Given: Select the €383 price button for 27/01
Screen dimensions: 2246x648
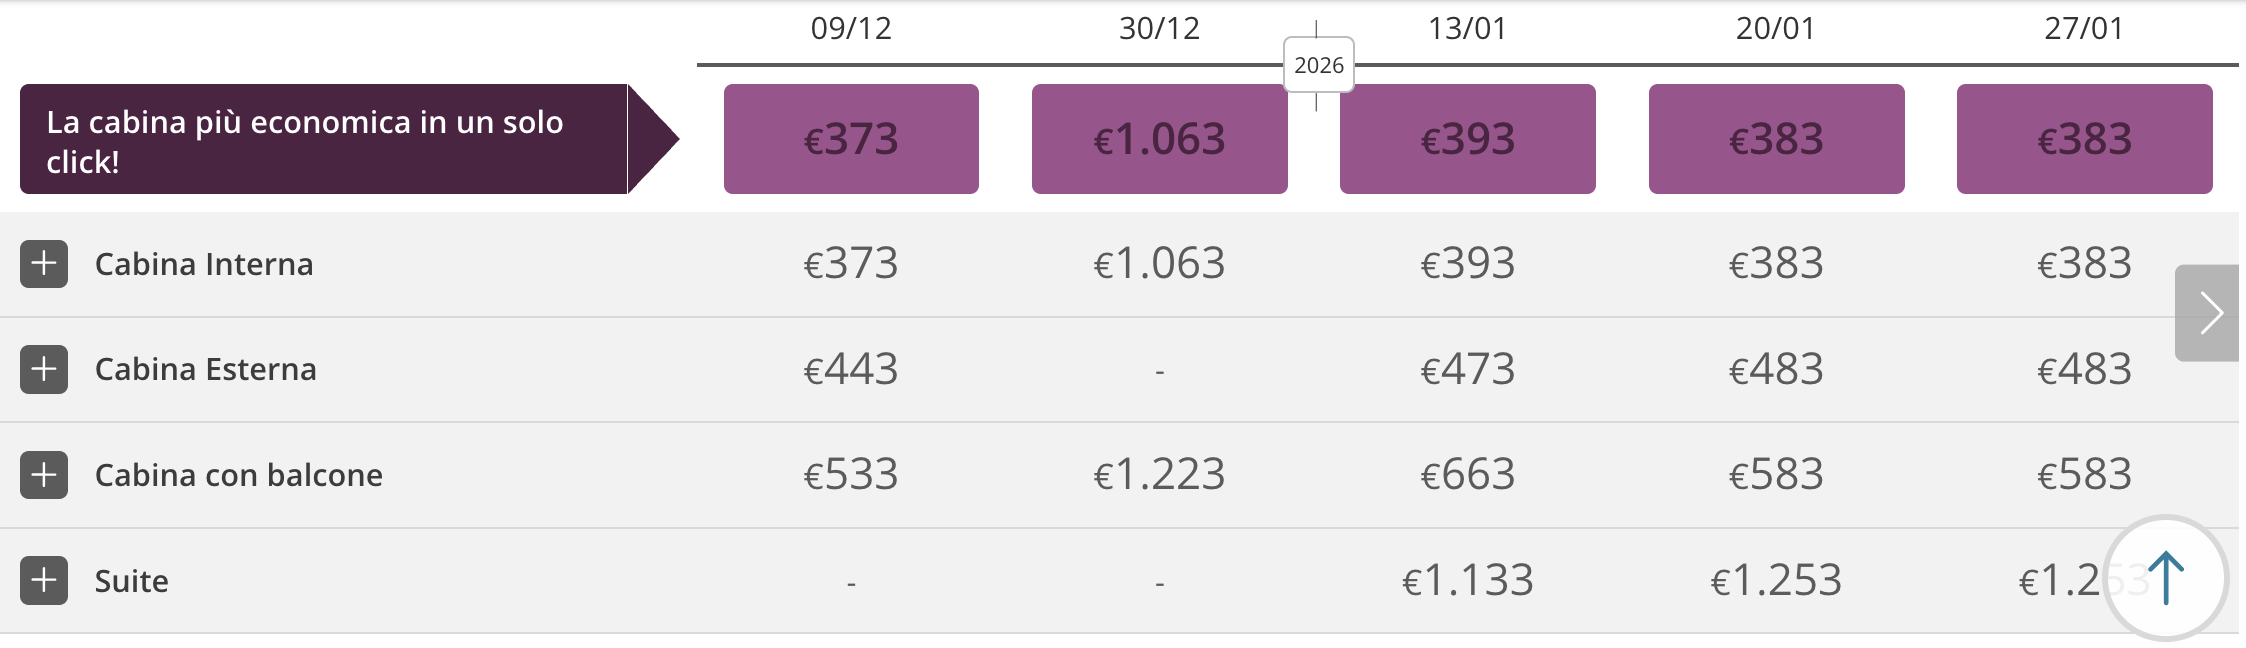Looking at the screenshot, I should click(2084, 138).
